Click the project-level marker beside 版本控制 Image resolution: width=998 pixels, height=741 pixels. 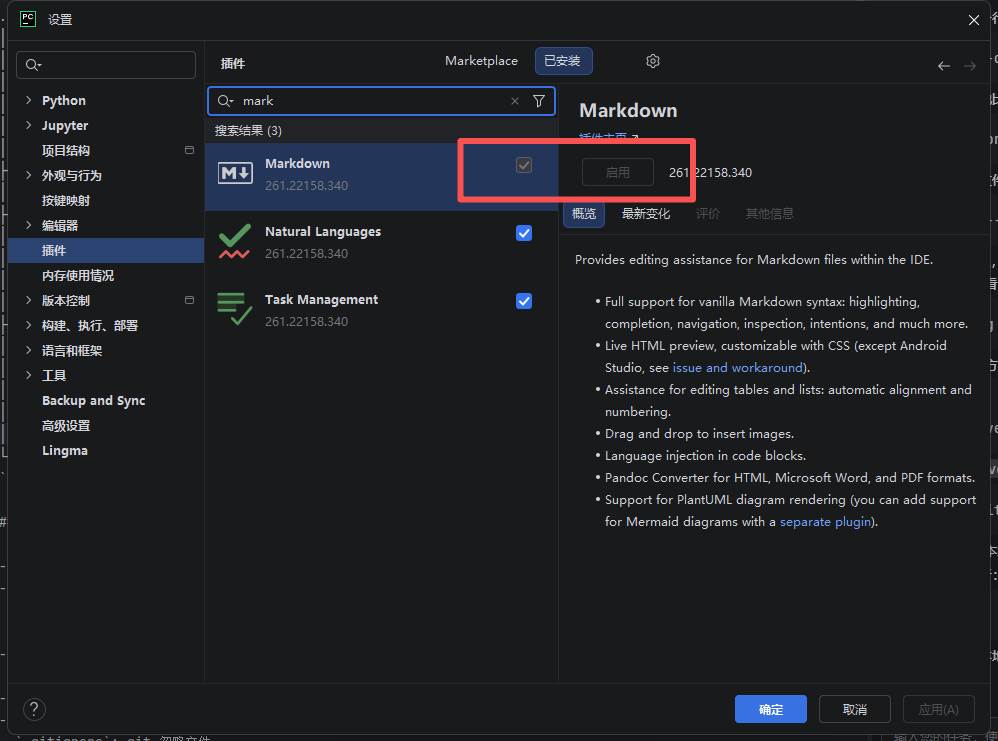point(189,300)
